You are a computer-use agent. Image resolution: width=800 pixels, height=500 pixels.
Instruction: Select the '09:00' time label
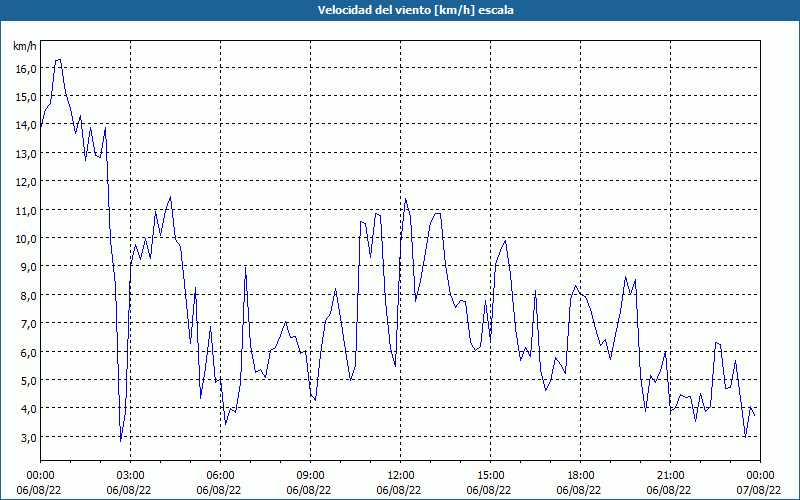pos(310,476)
